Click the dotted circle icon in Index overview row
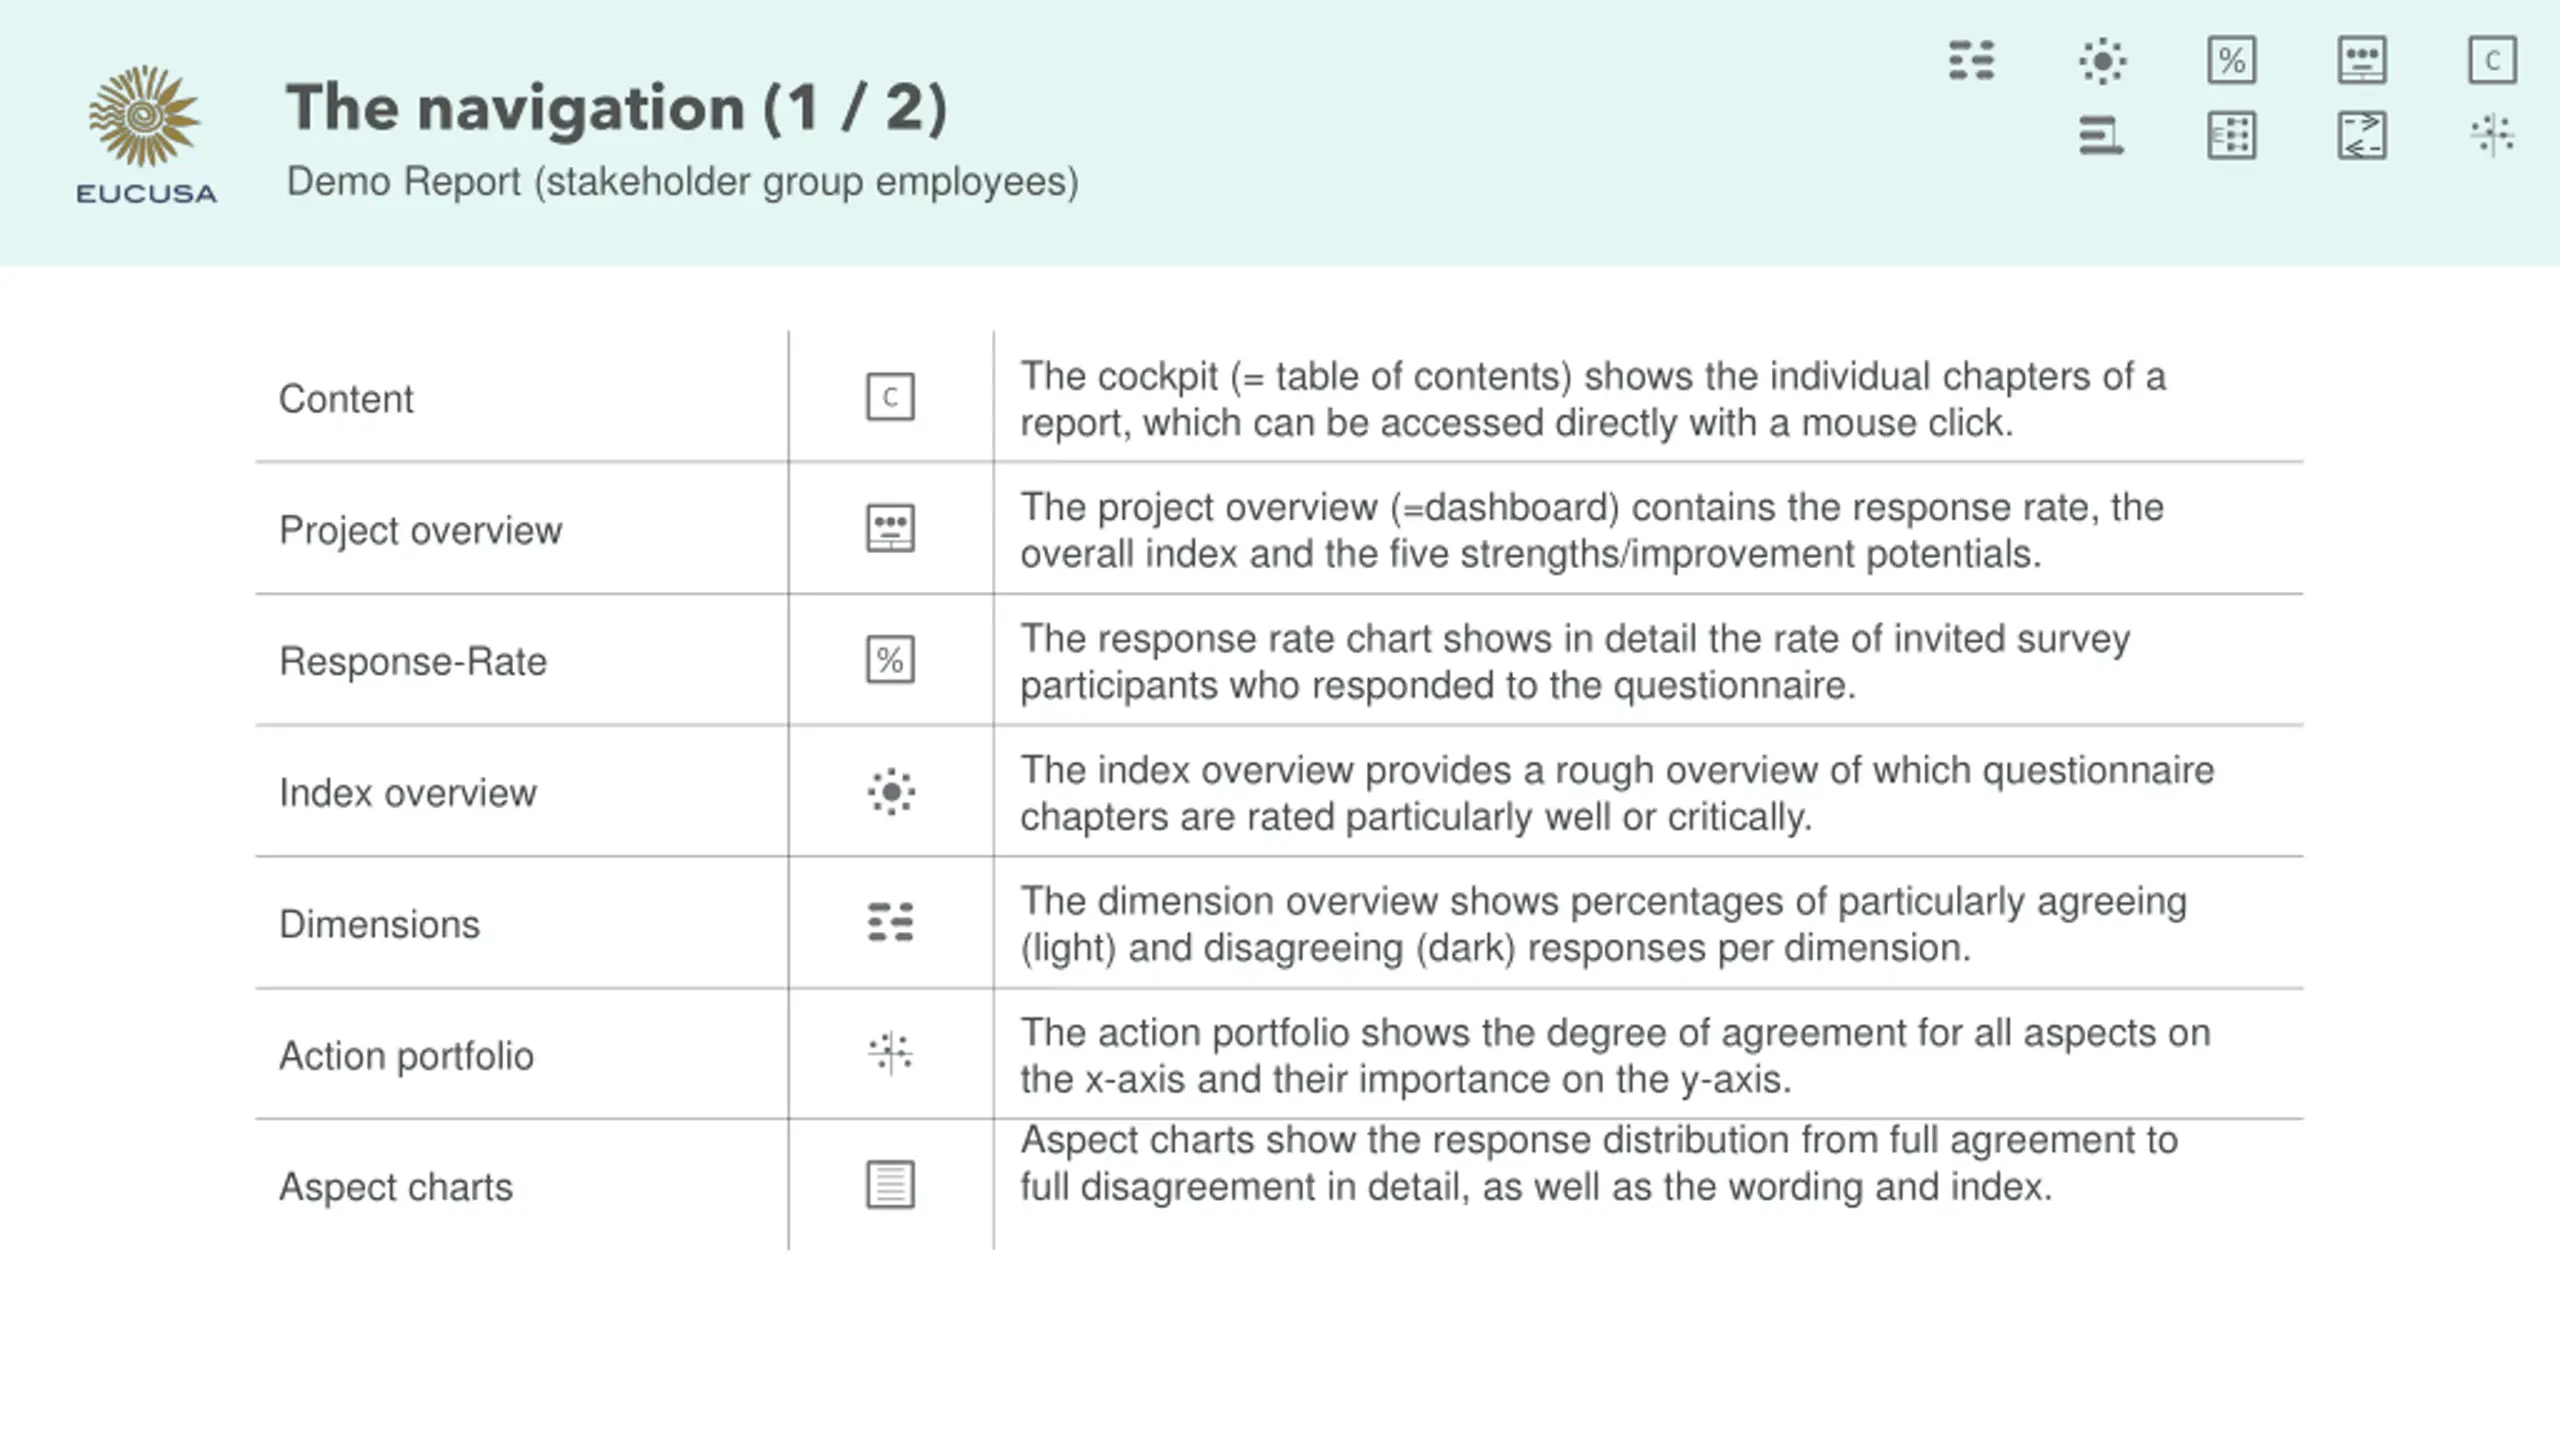 coord(890,792)
